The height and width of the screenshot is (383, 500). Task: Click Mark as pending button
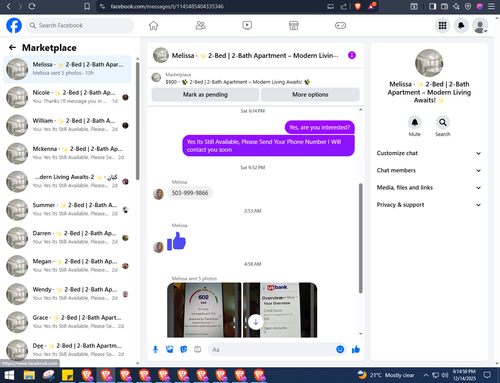(x=205, y=95)
